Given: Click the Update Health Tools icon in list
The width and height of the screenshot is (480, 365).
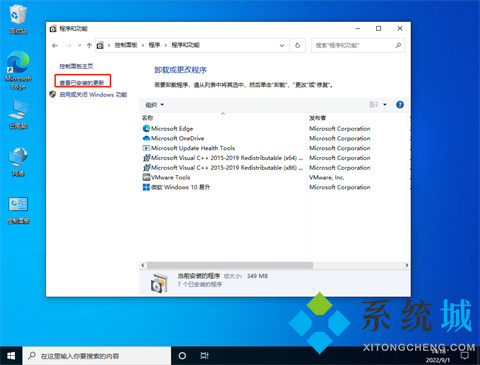Looking at the screenshot, I should coord(146,148).
